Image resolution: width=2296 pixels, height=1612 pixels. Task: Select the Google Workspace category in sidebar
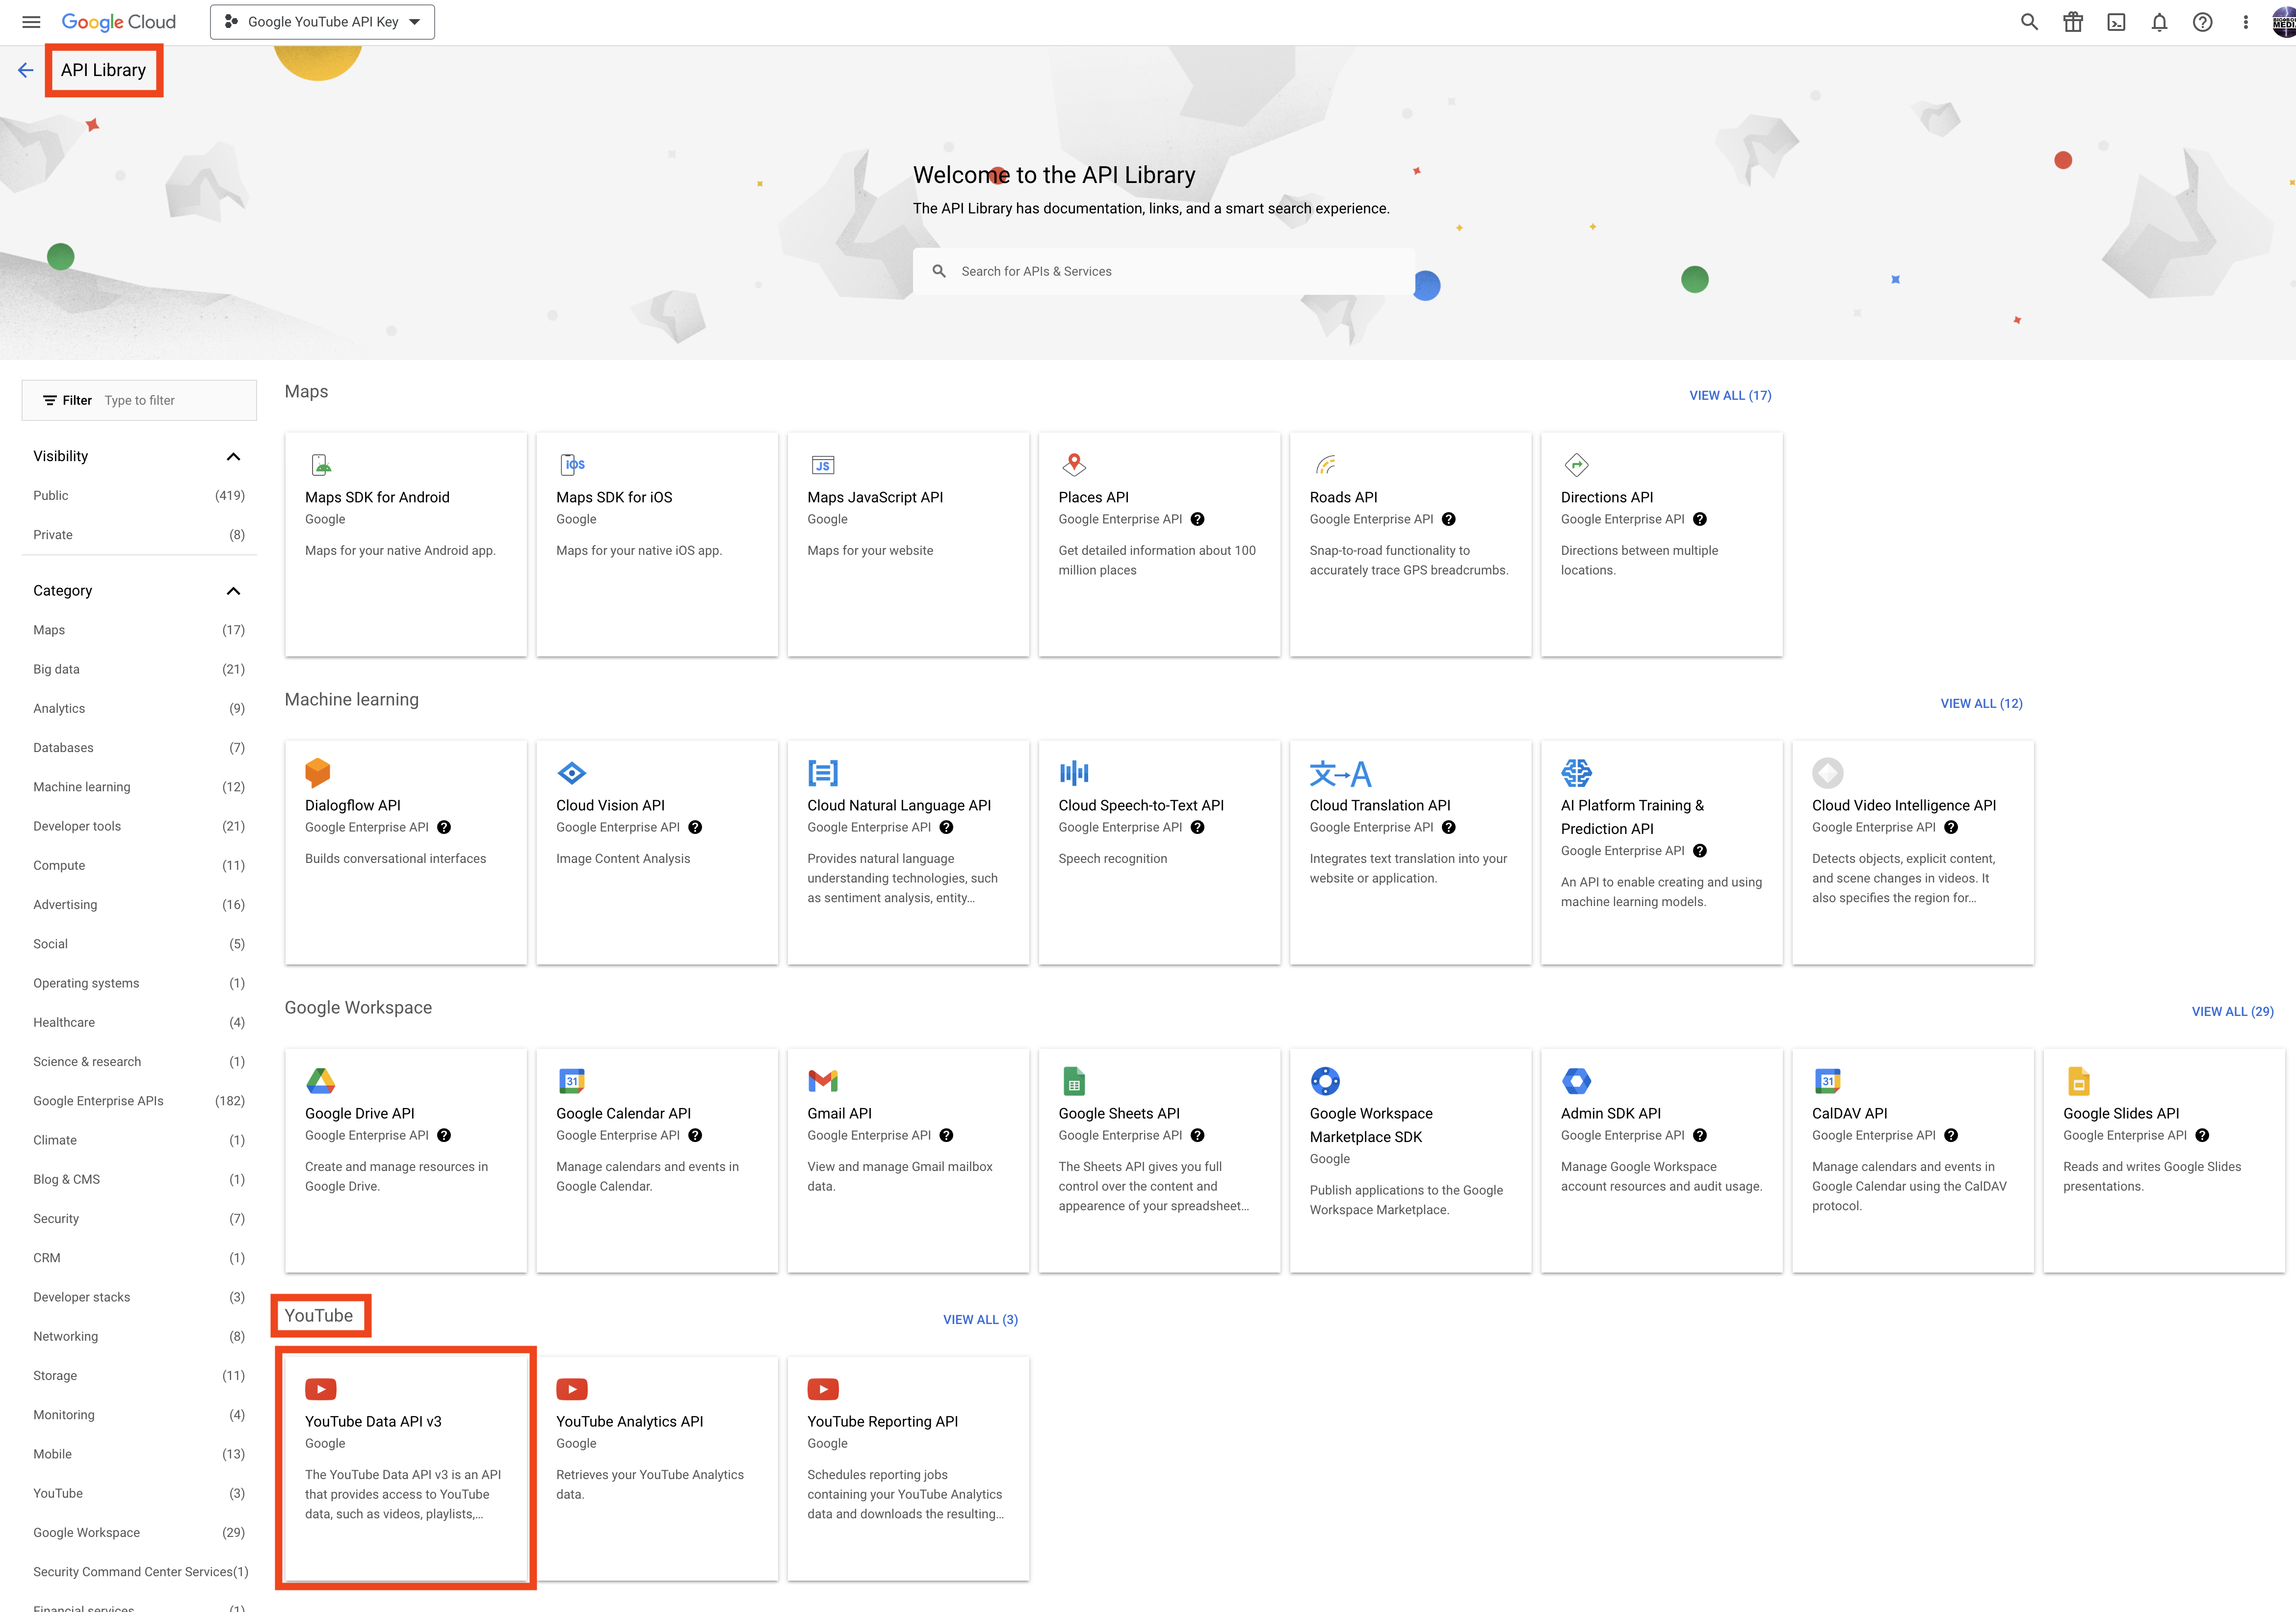(x=139, y=1532)
